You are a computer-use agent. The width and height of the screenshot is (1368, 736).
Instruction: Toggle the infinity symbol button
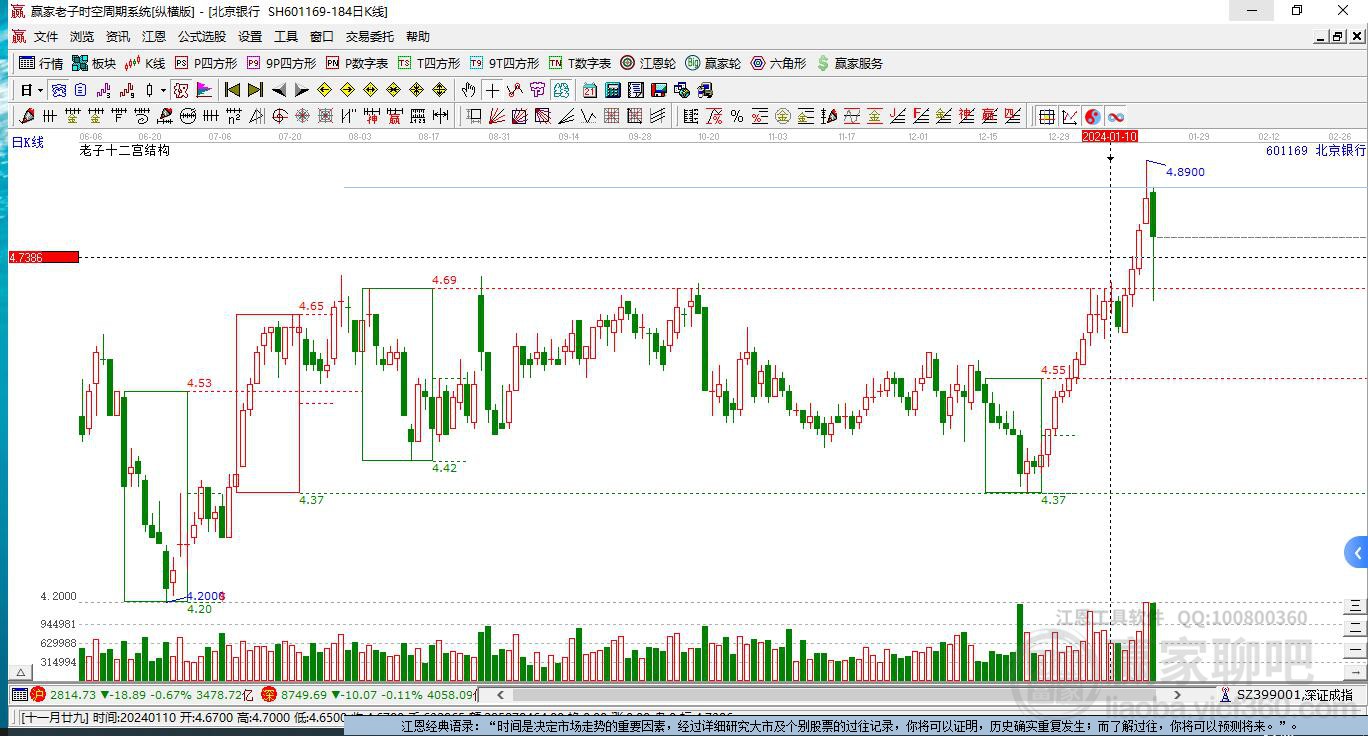(x=1115, y=116)
